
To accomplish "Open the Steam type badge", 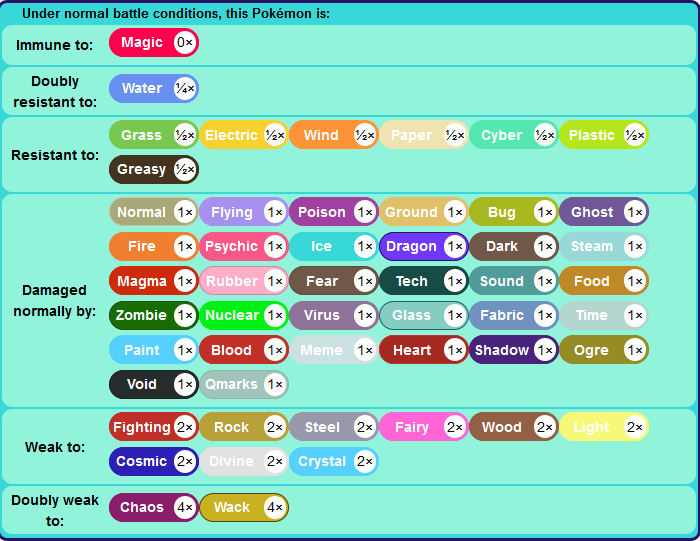I will coord(604,246).
